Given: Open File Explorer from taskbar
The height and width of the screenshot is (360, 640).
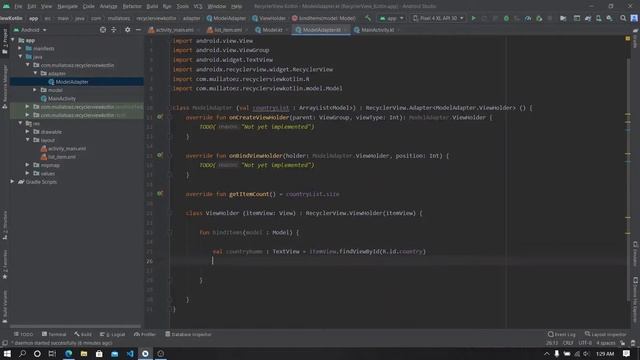Looking at the screenshot, I should [84, 353].
